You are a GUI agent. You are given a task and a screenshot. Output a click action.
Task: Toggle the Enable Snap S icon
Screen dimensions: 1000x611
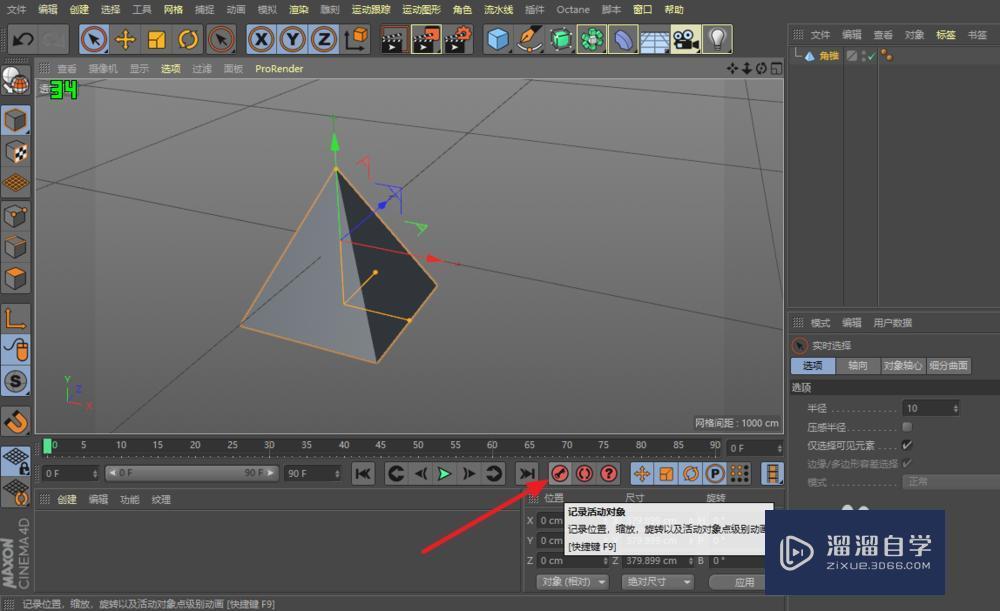(x=16, y=381)
